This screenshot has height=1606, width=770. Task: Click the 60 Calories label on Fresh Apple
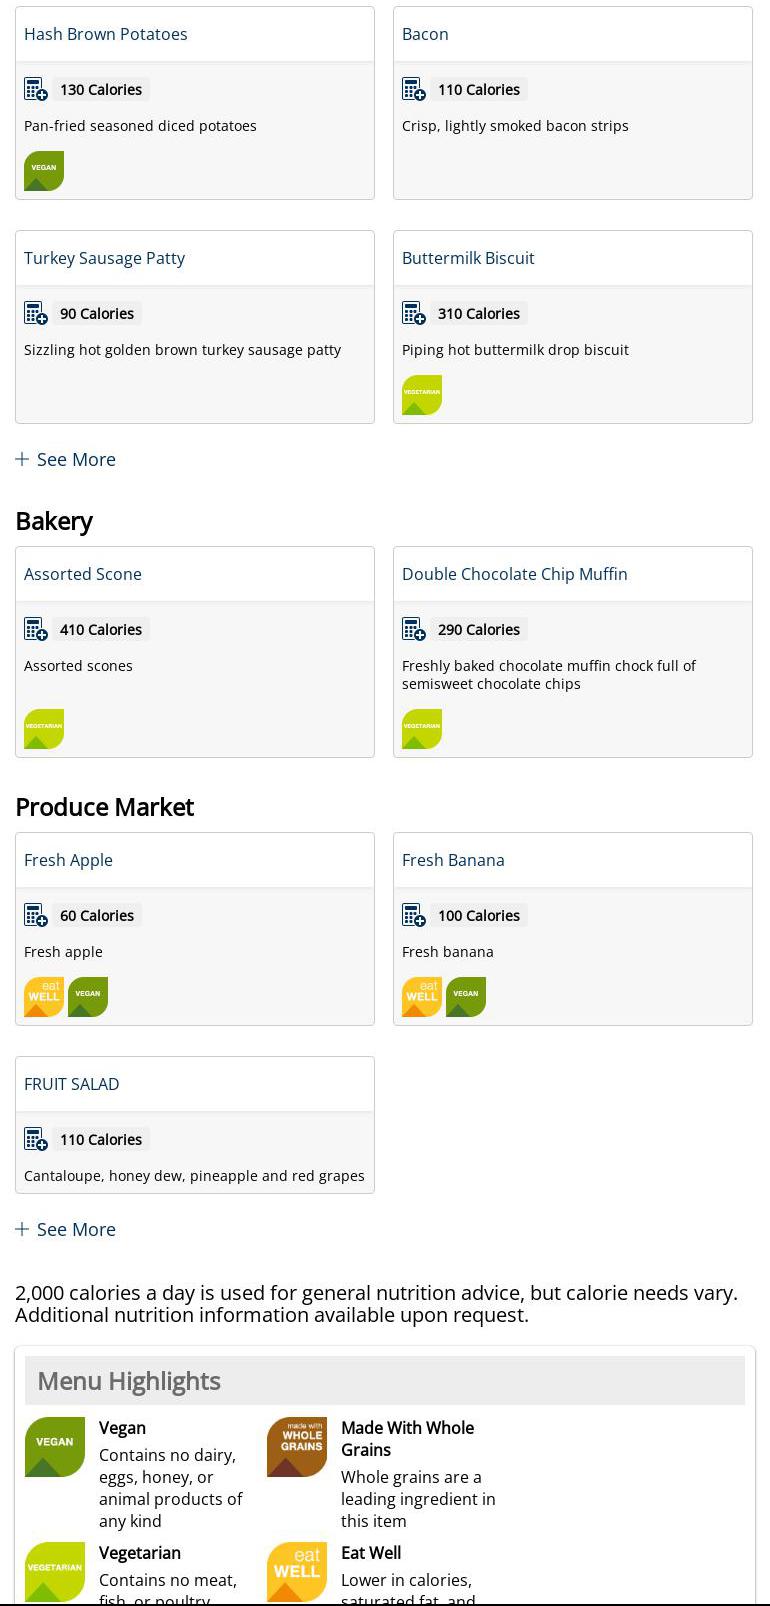tap(97, 916)
